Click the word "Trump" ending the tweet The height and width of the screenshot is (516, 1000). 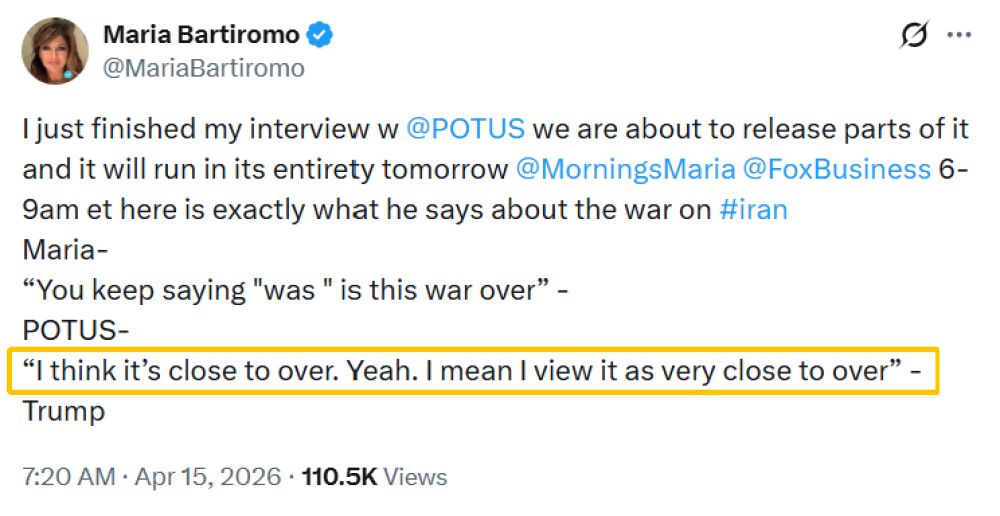(63, 411)
